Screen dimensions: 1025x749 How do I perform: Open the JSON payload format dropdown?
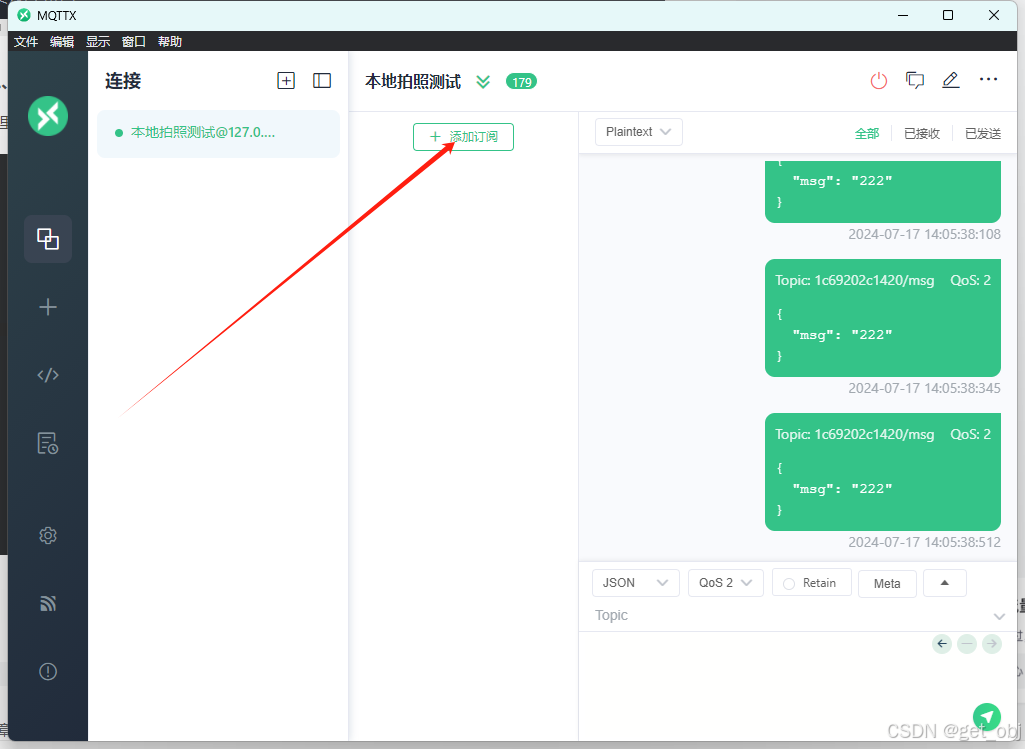(x=635, y=583)
